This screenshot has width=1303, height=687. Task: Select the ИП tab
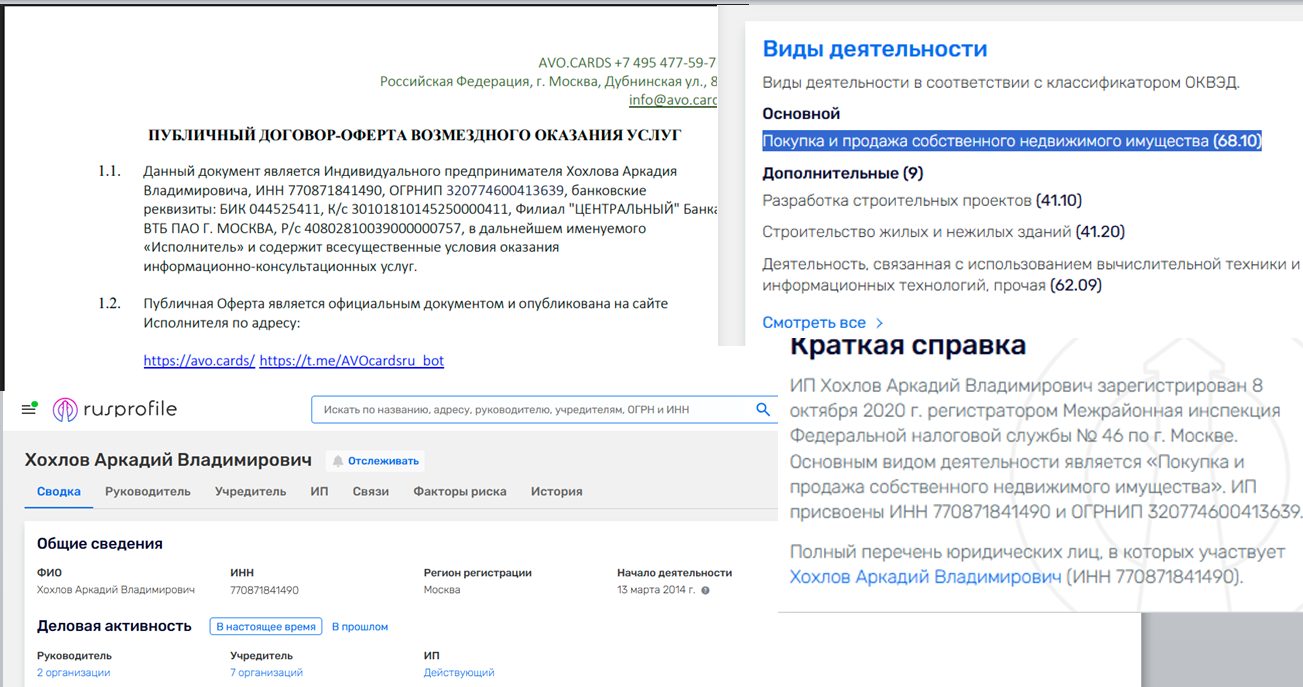[319, 491]
